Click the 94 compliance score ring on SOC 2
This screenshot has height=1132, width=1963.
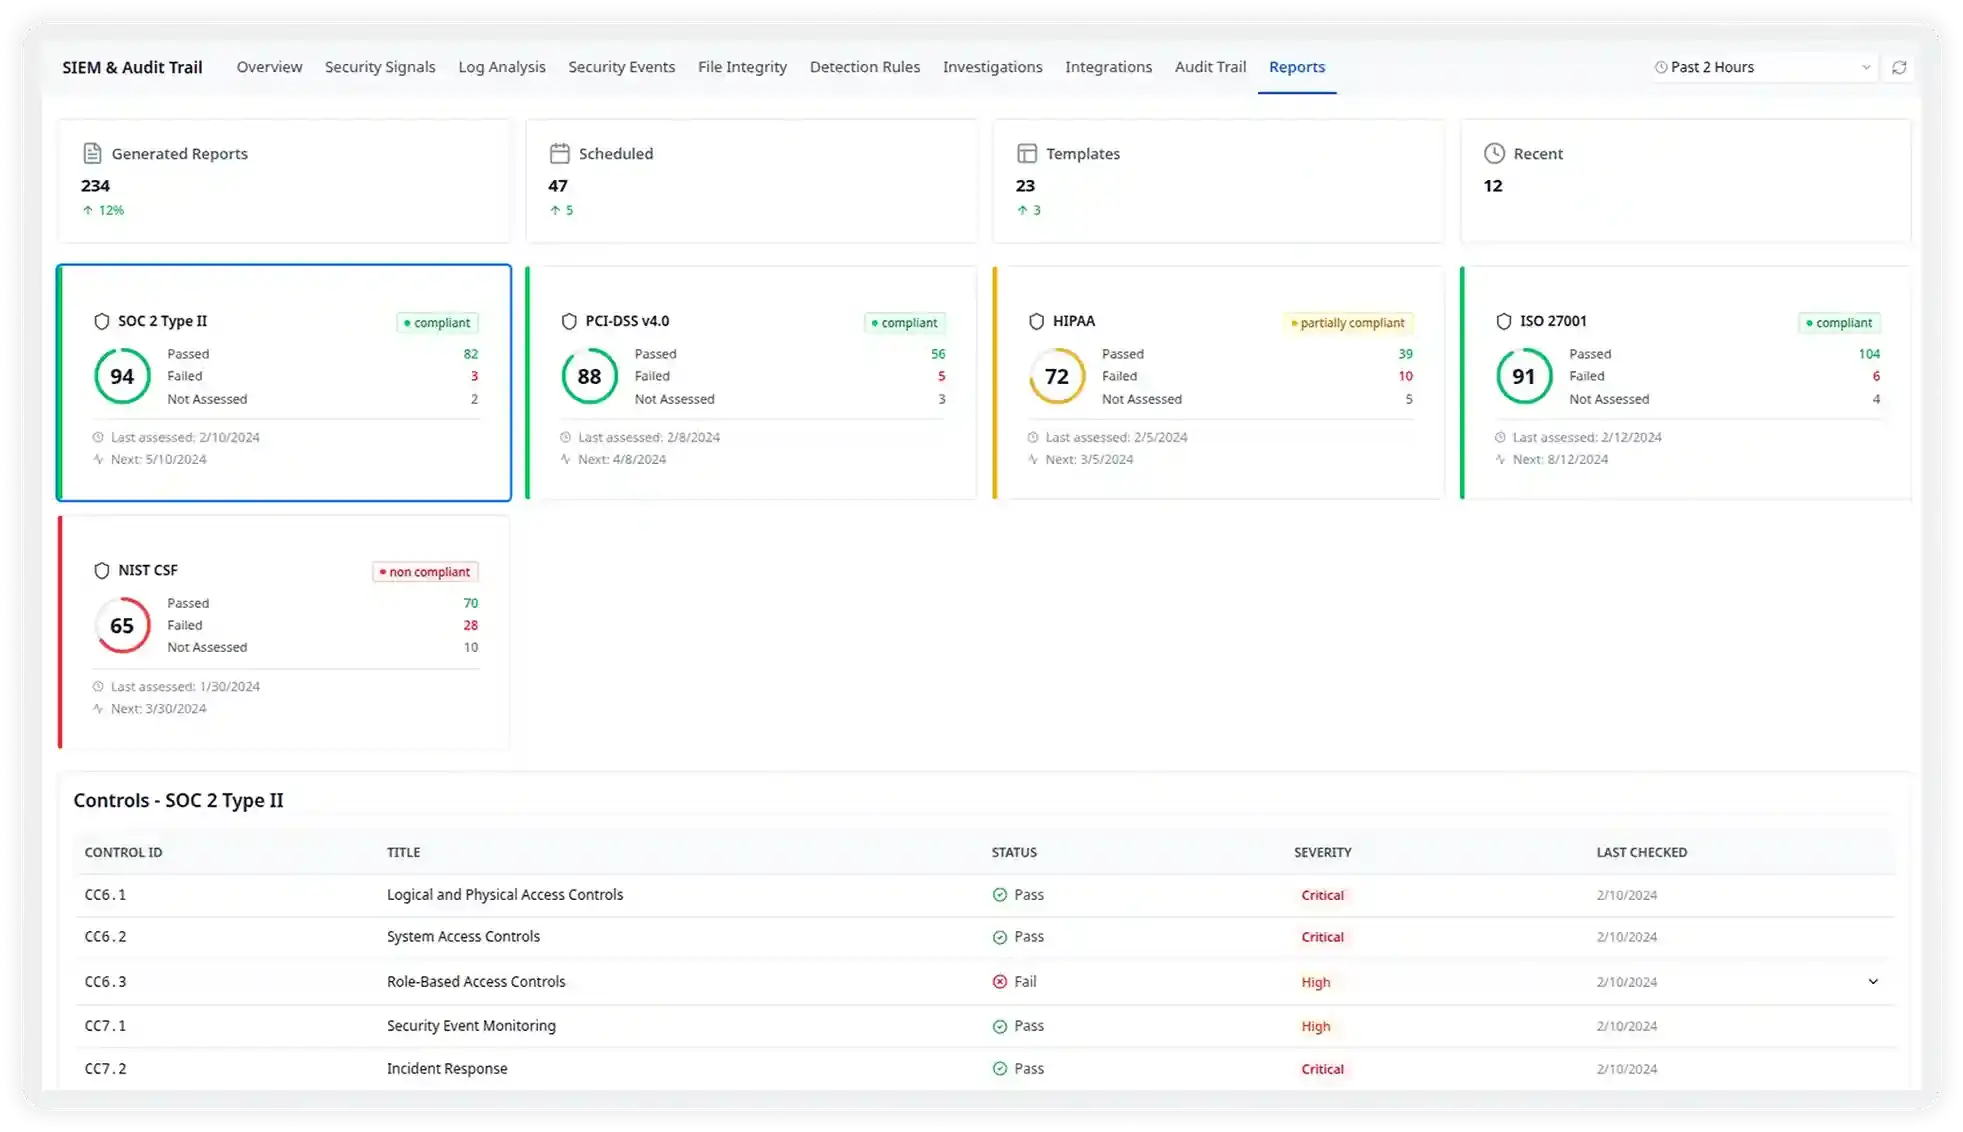[122, 376]
